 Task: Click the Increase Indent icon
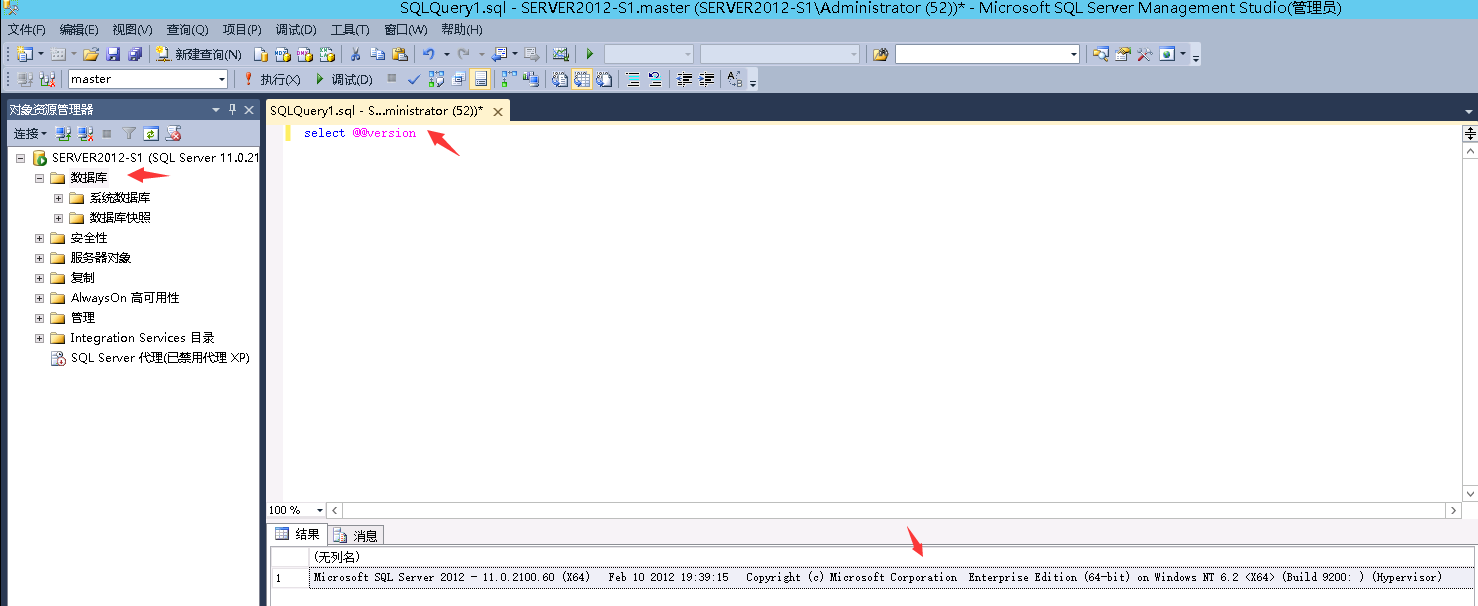[706, 79]
